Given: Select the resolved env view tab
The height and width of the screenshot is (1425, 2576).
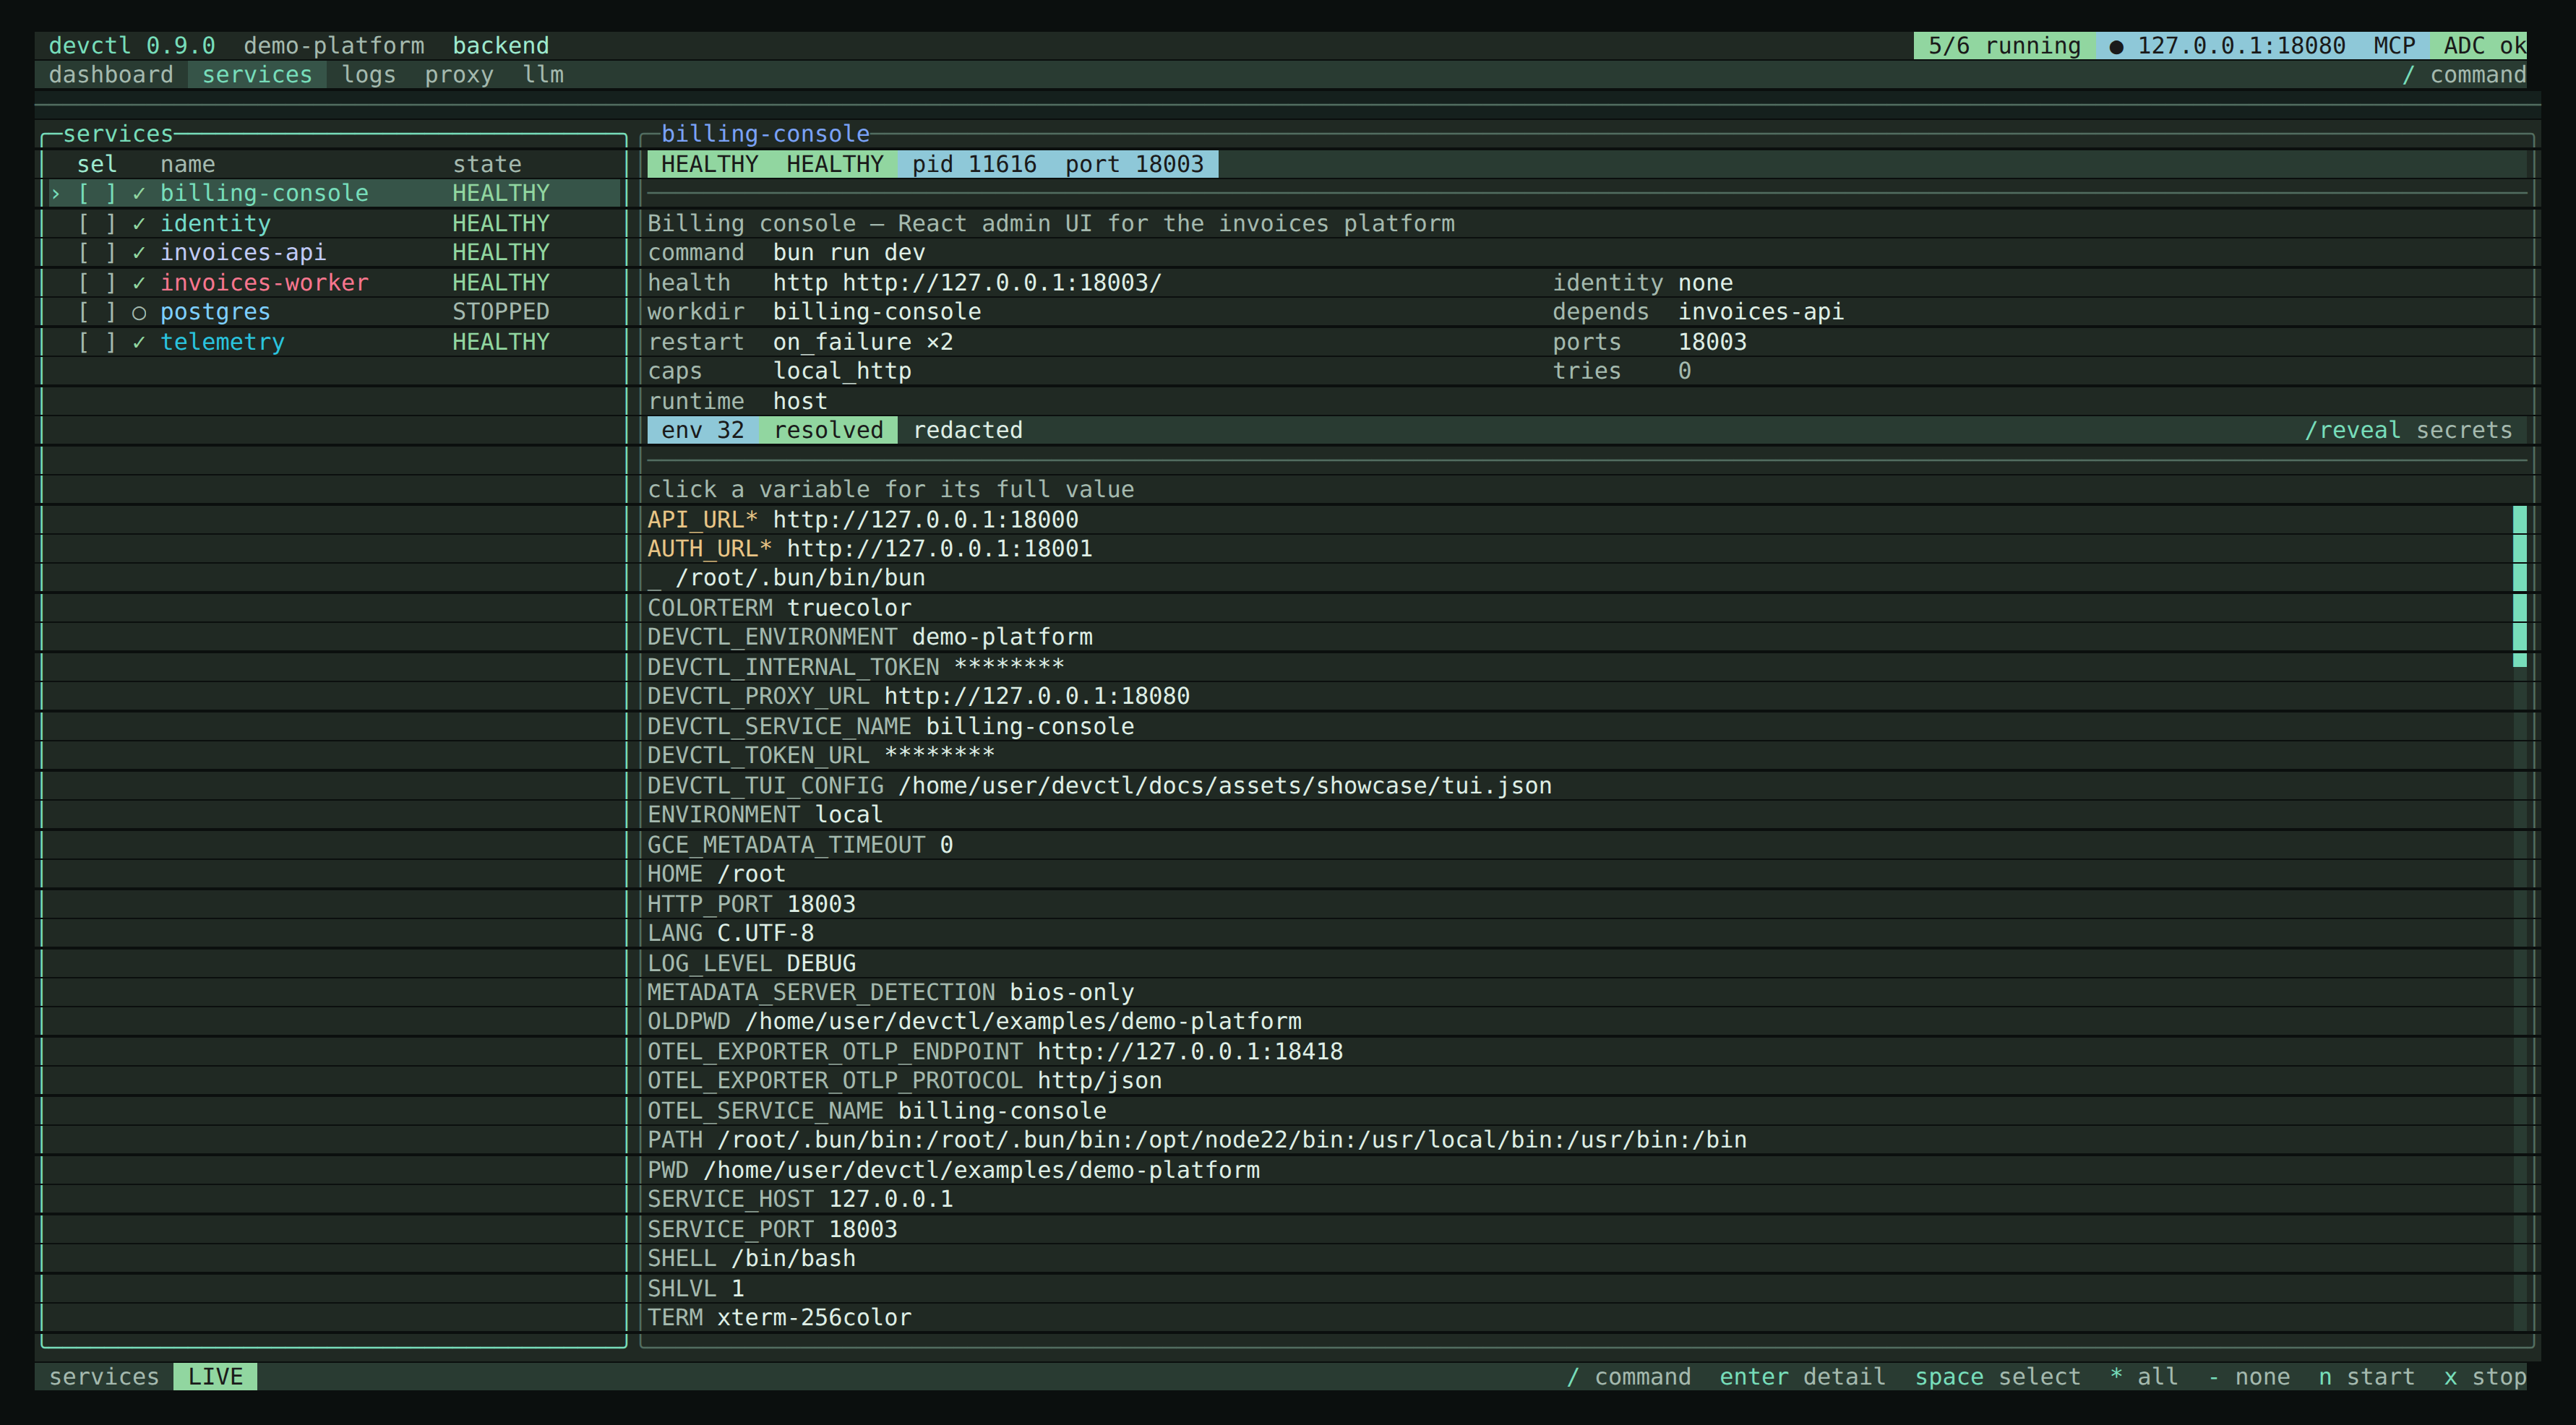Looking at the screenshot, I should (x=828, y=430).
